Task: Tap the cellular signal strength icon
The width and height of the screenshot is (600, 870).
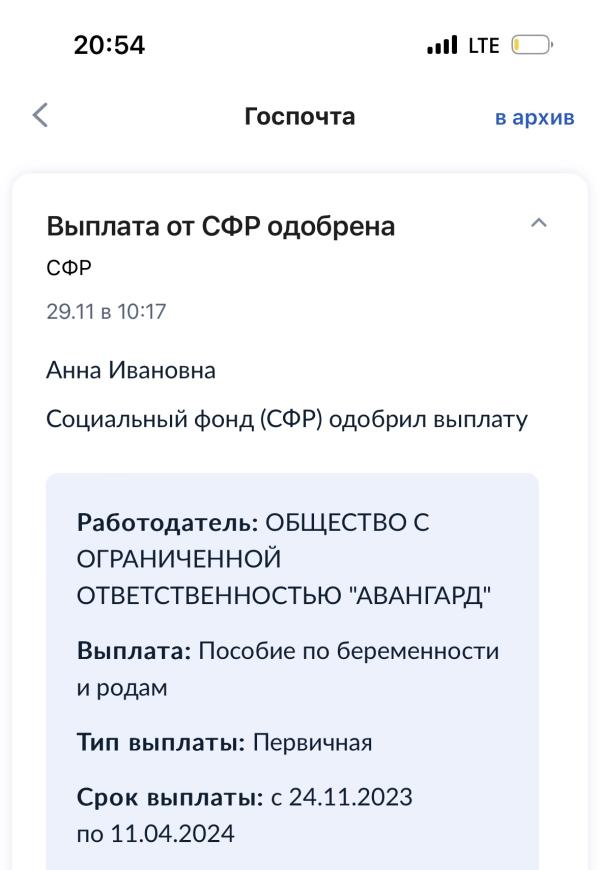Action: tap(442, 45)
